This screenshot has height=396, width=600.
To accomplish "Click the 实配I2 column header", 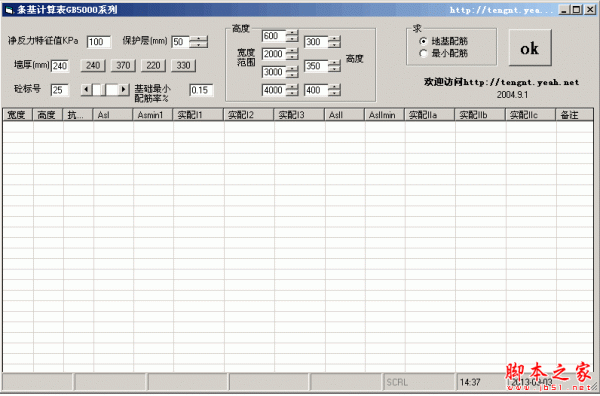I will click(249, 115).
